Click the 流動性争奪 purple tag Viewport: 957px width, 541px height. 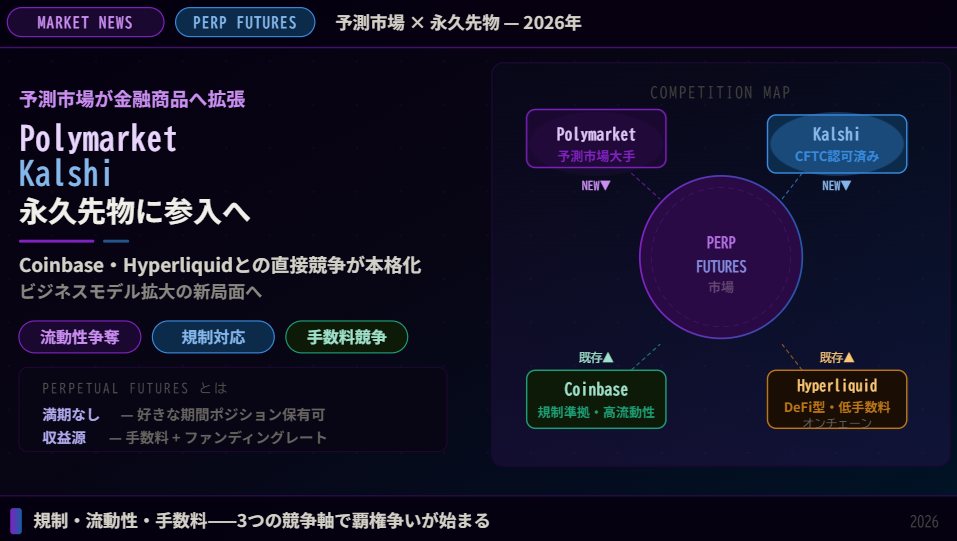pos(80,337)
